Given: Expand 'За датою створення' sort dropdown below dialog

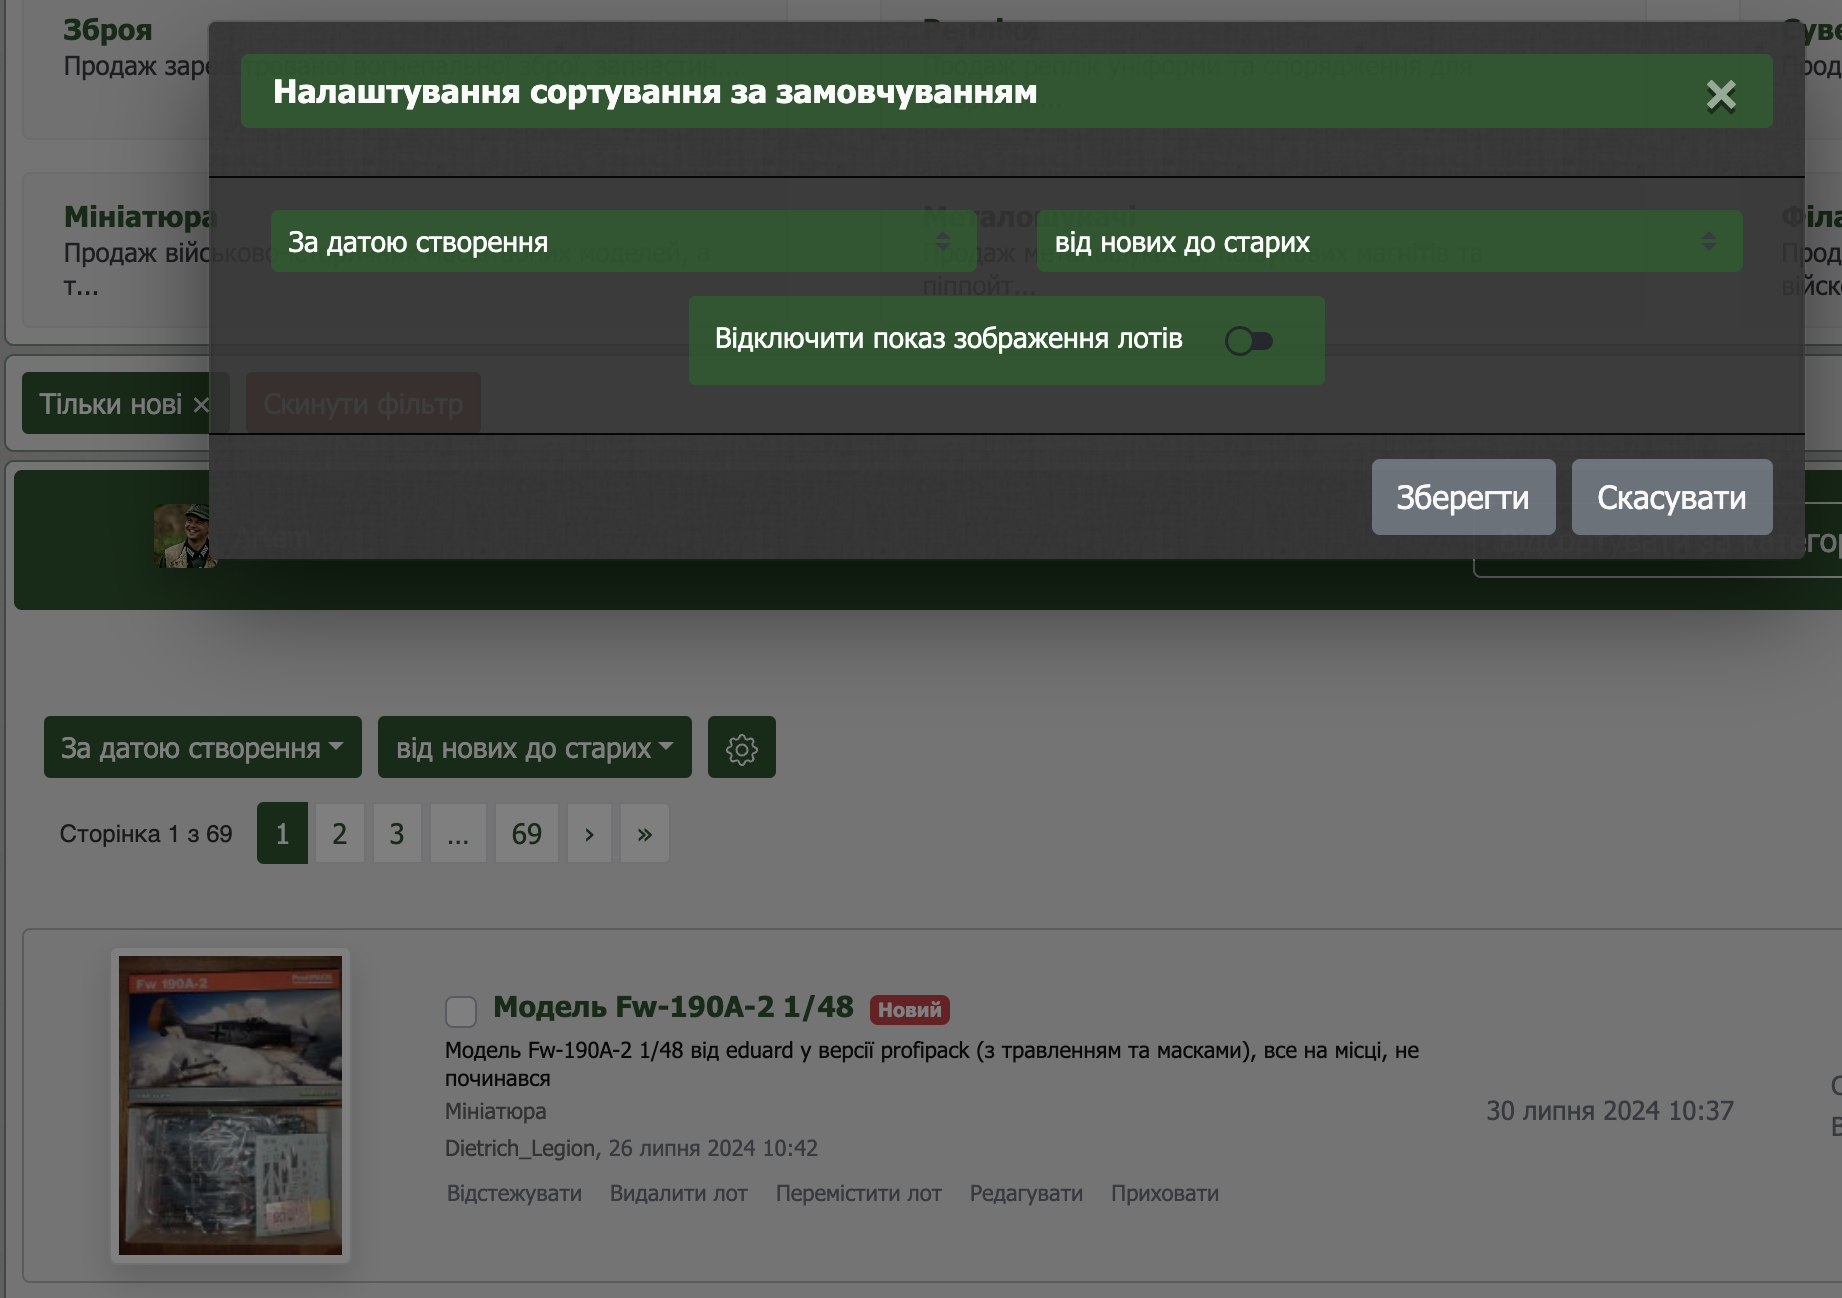Looking at the screenshot, I should click(203, 747).
